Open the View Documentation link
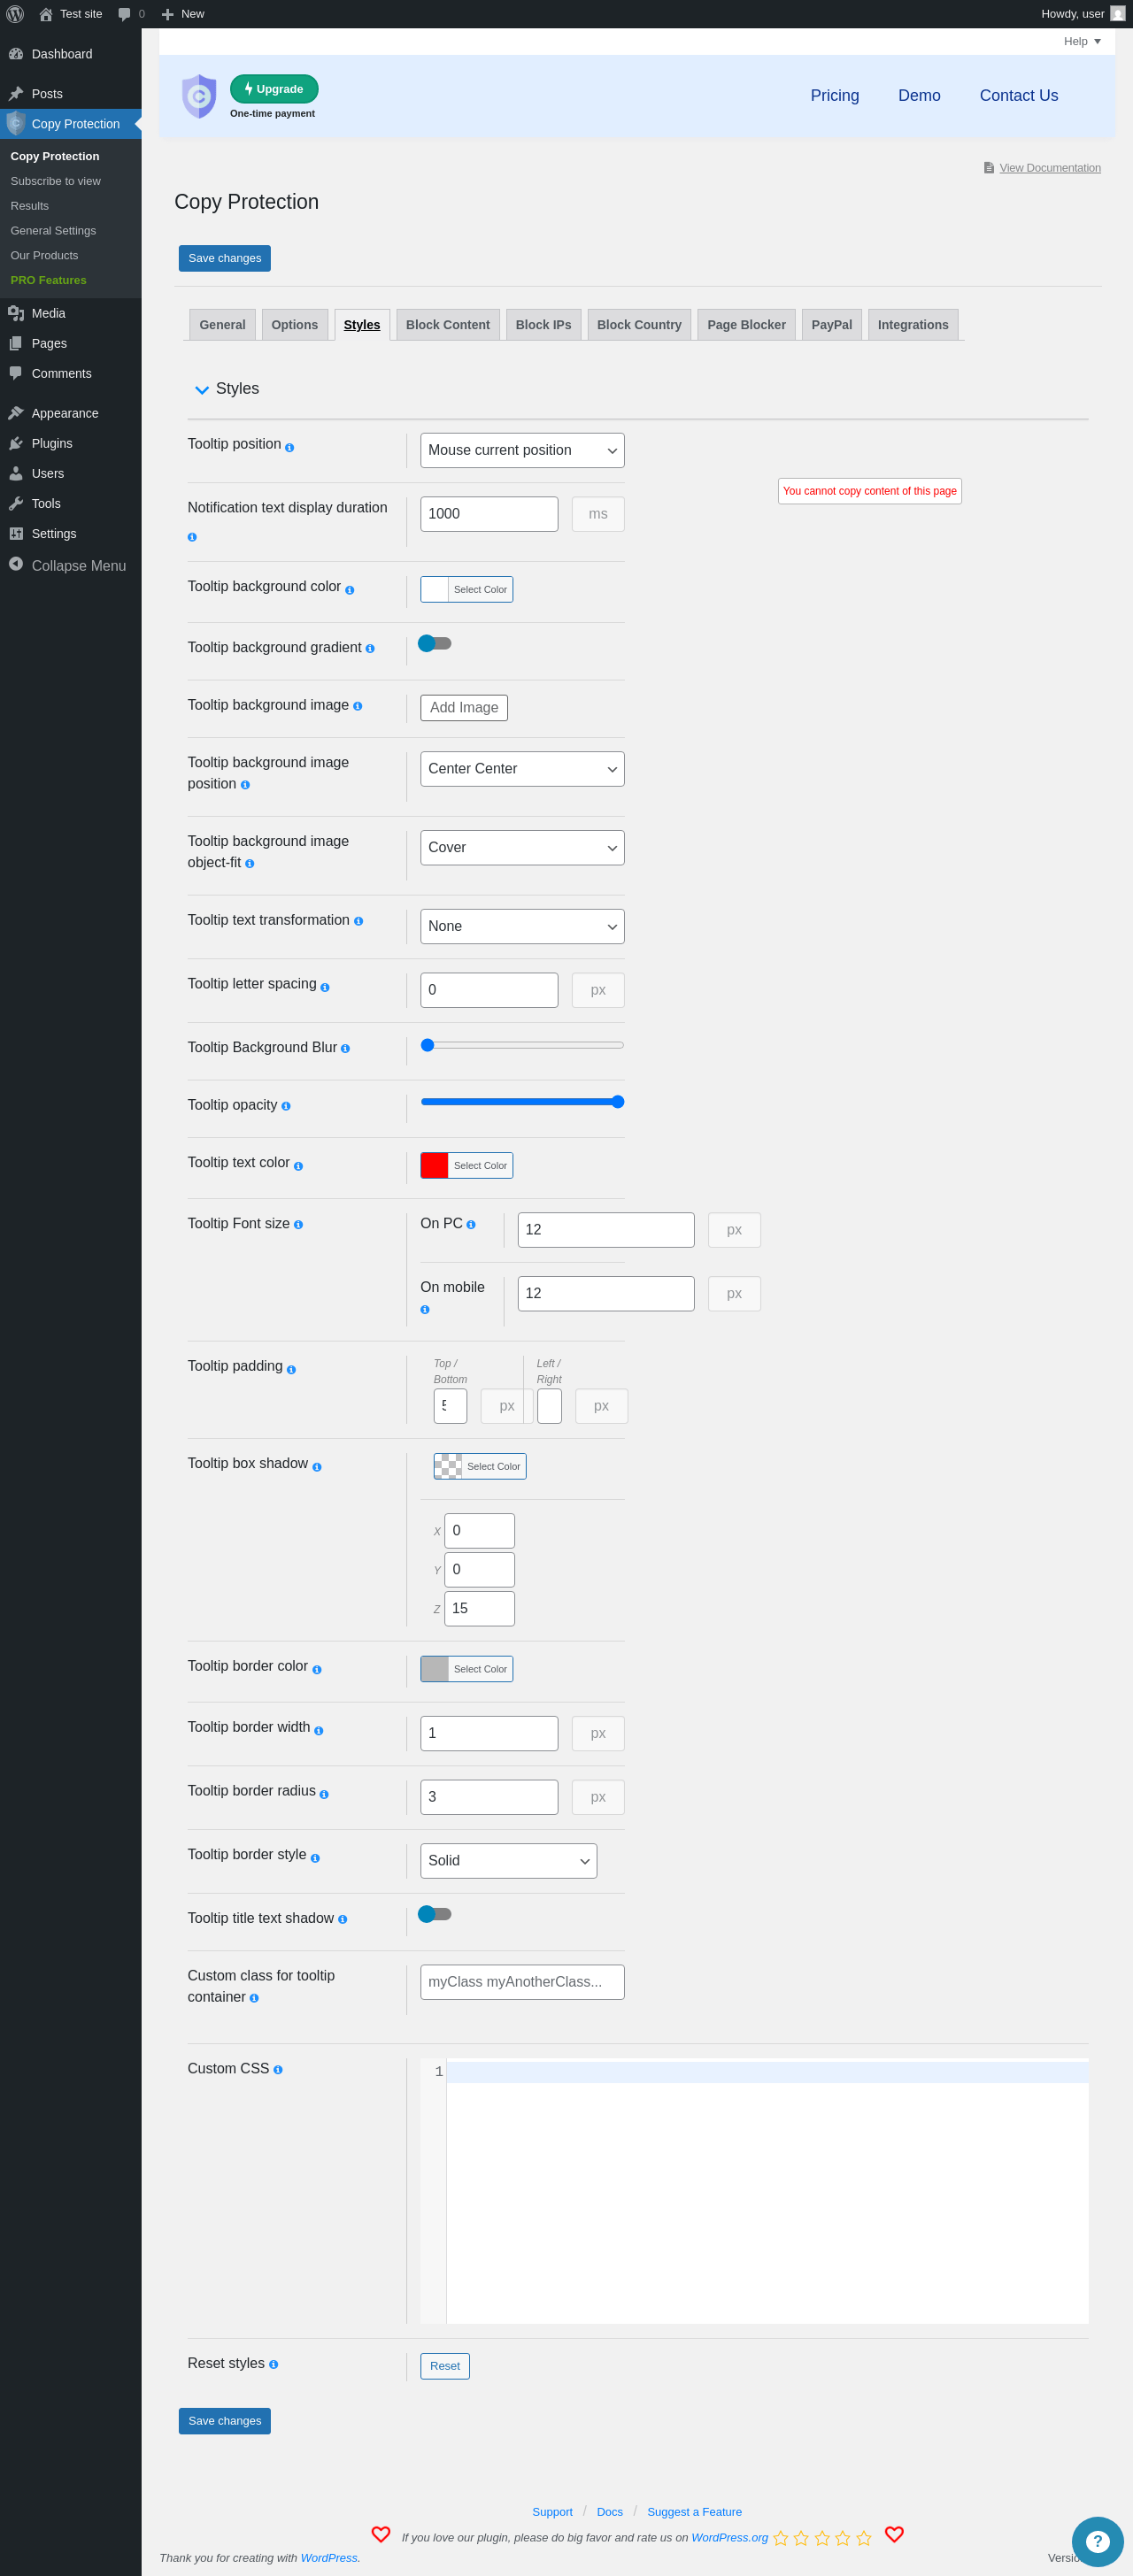 point(1049,168)
